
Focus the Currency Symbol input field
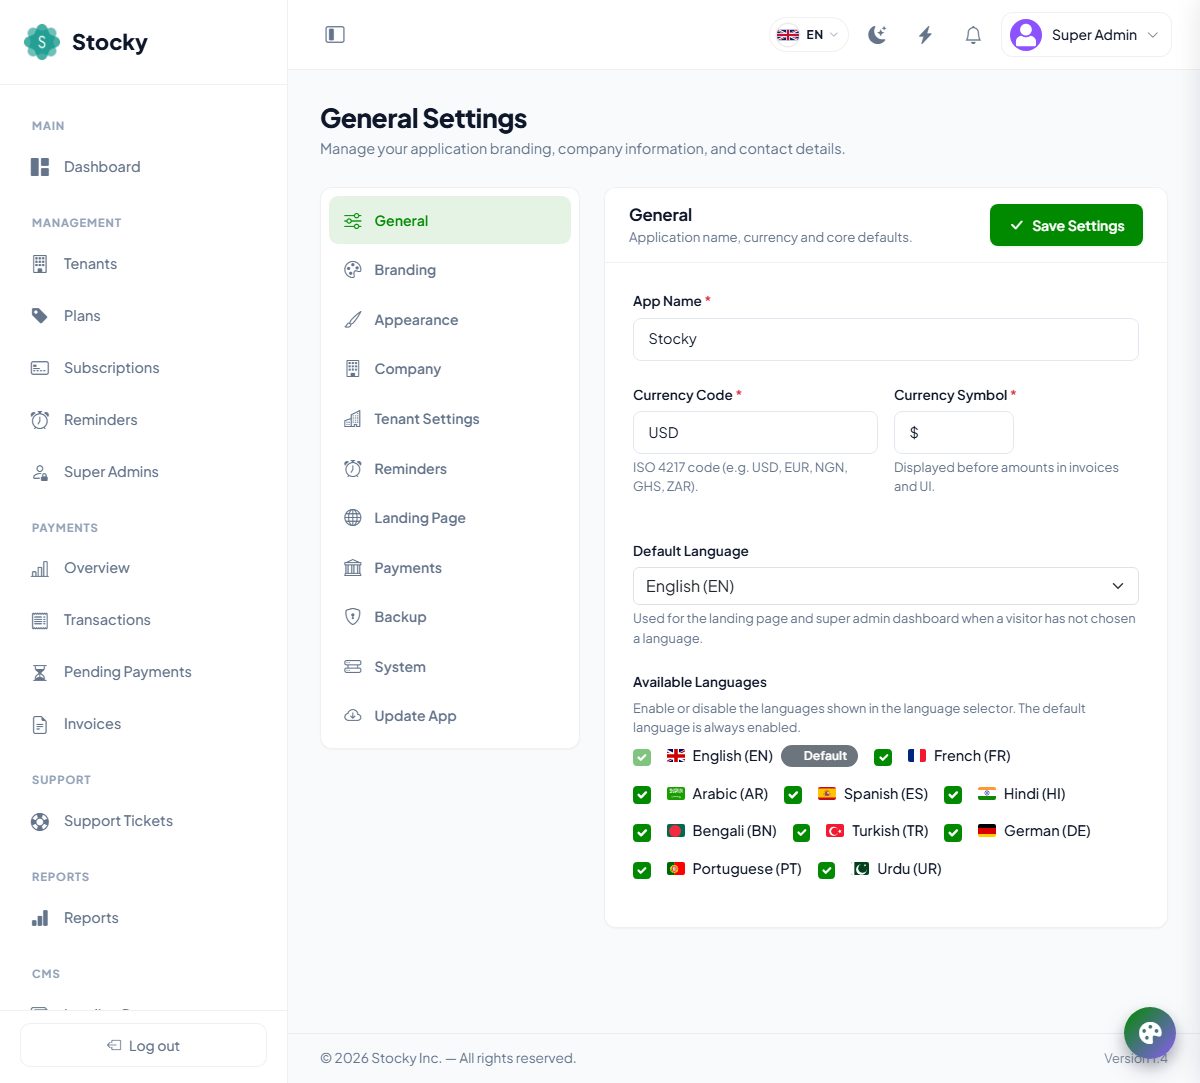click(953, 432)
